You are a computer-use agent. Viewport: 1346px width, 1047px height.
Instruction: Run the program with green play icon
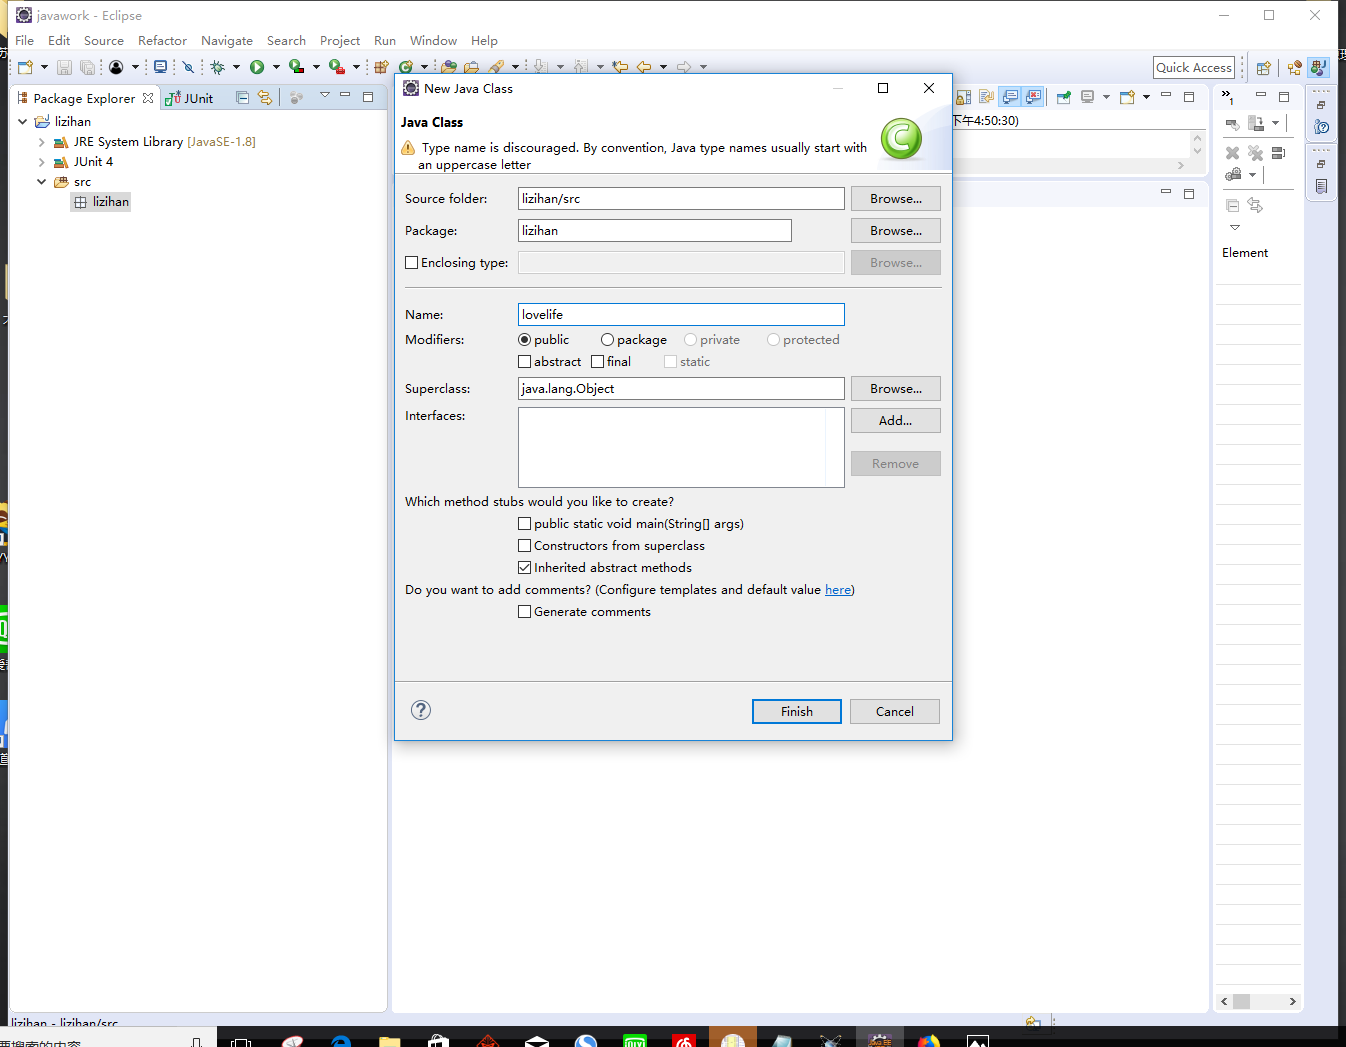pyautogui.click(x=257, y=67)
